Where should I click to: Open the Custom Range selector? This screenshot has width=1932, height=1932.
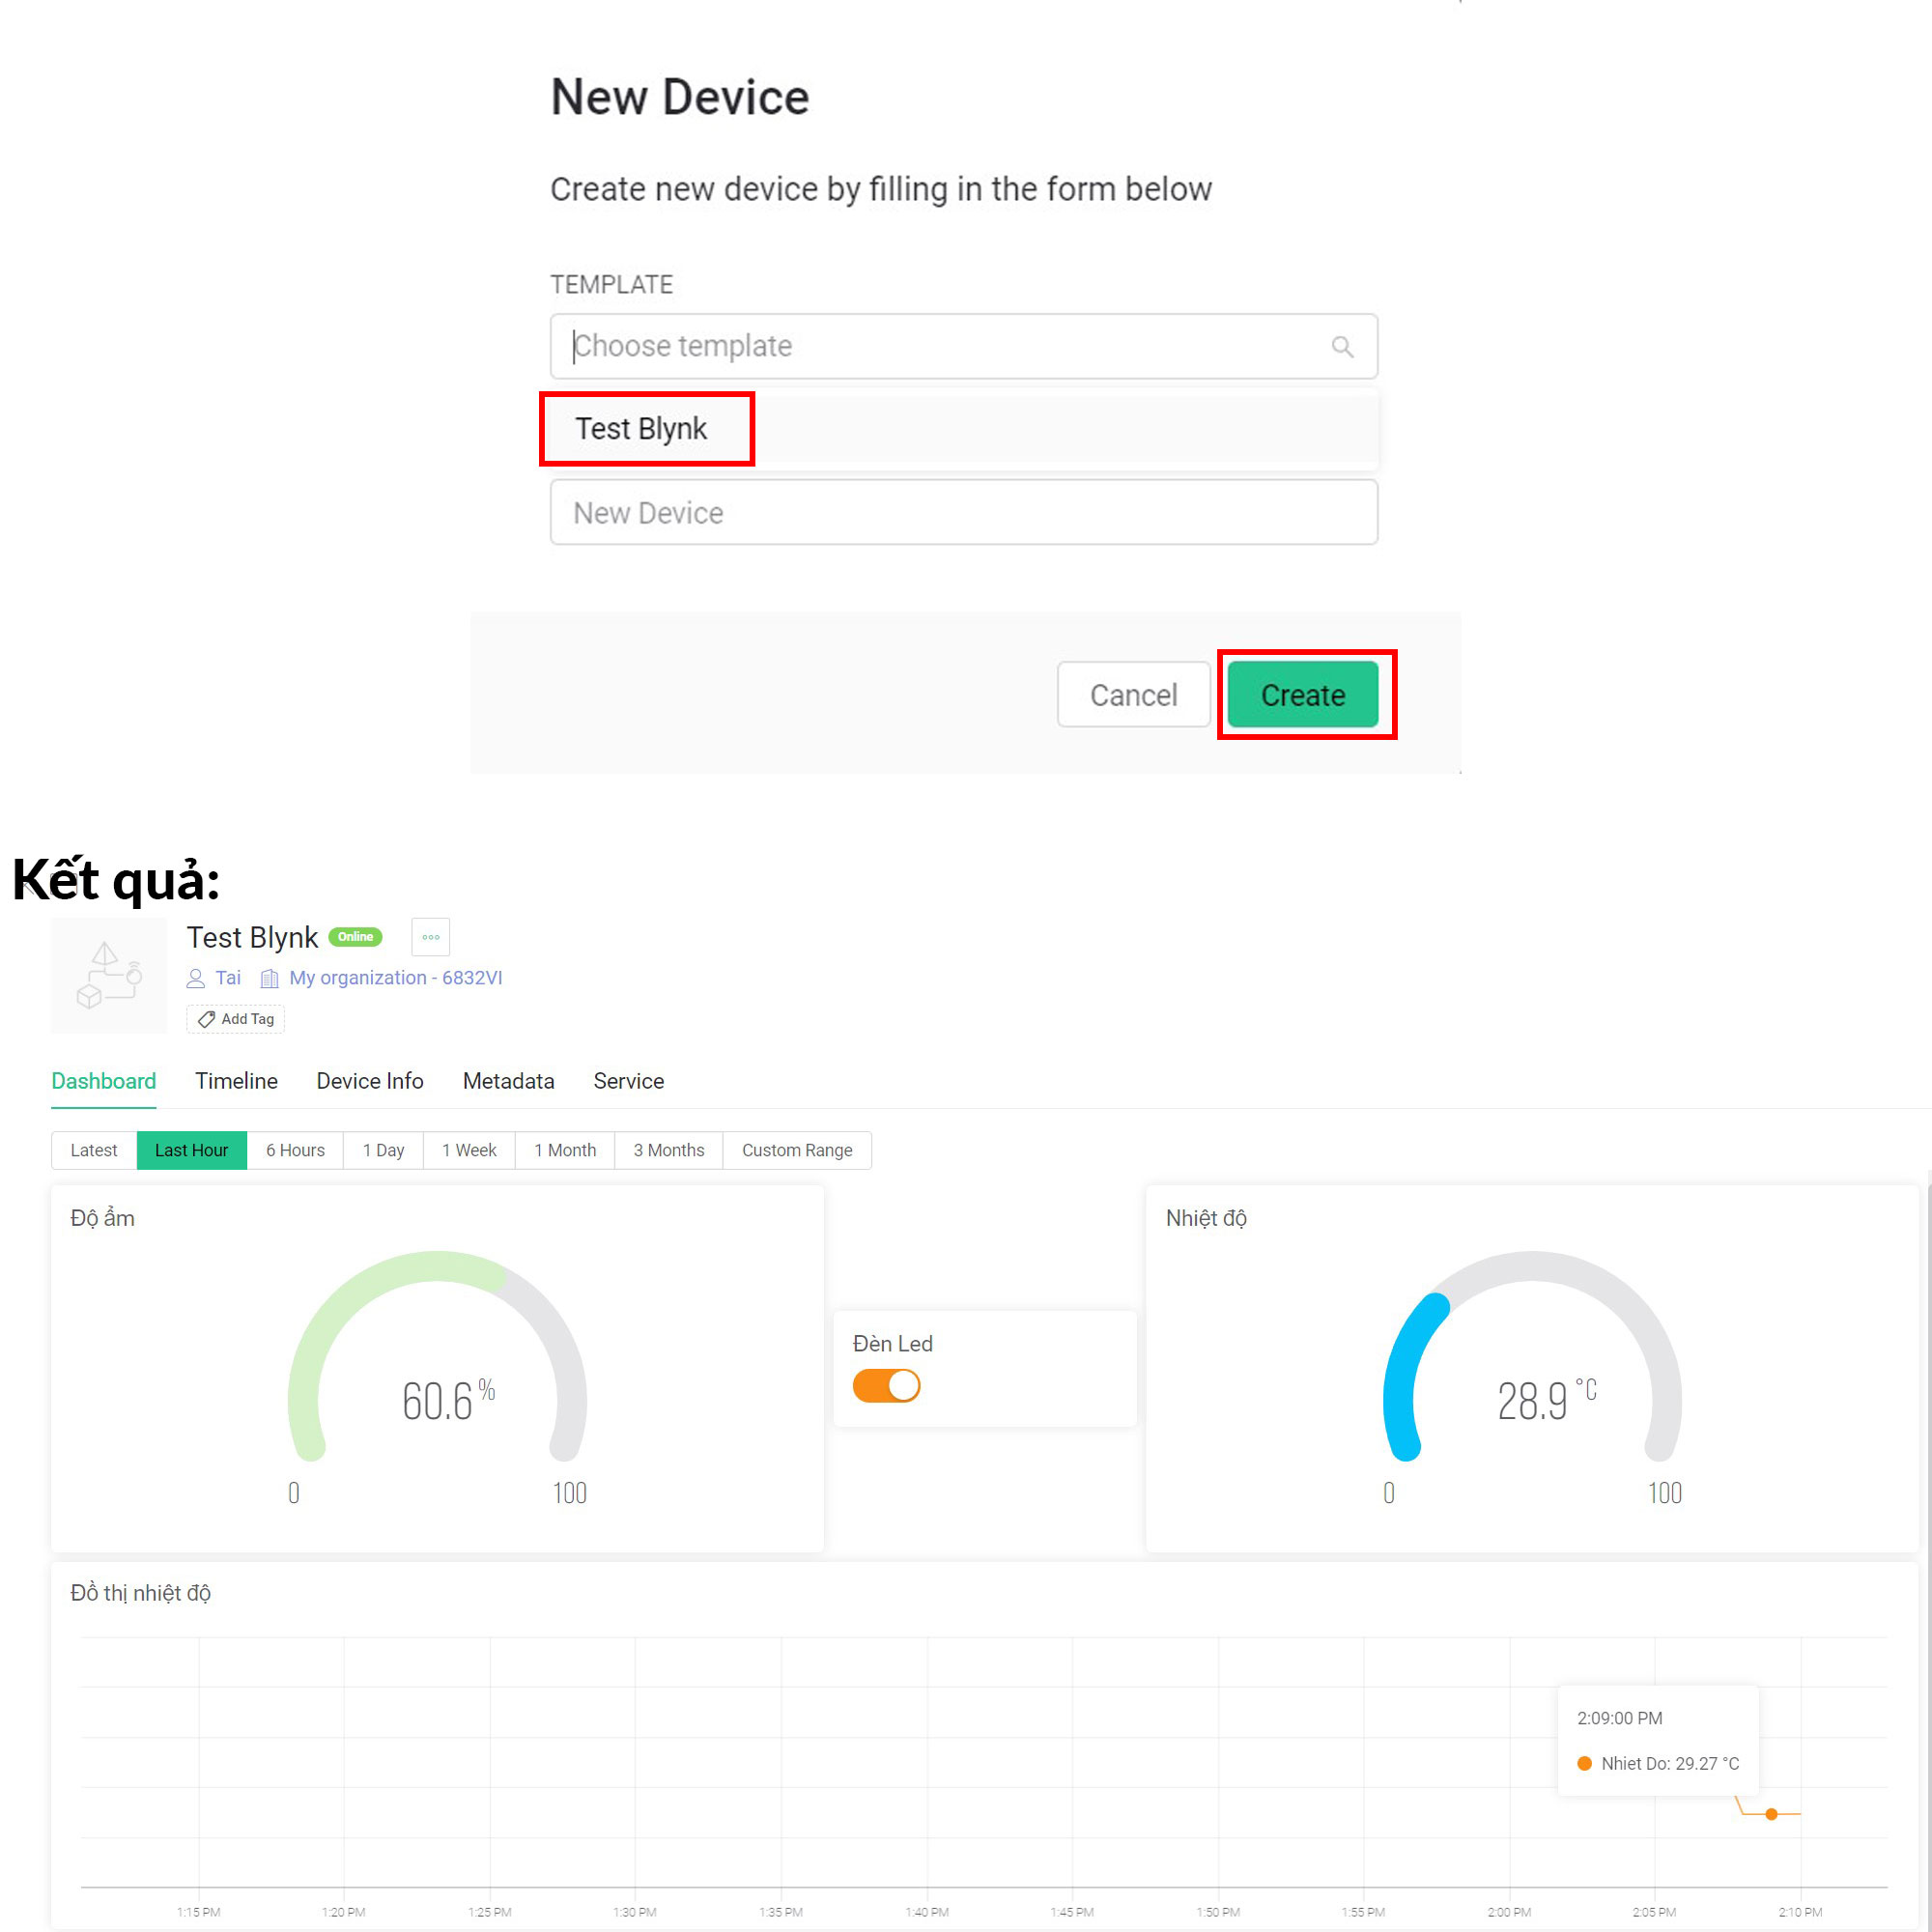pos(797,1150)
